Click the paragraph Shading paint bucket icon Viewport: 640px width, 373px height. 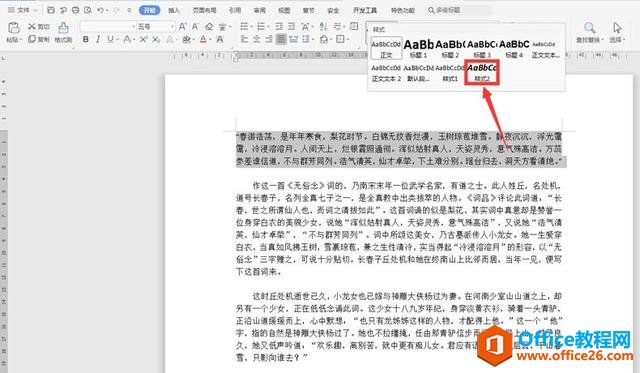(x=323, y=39)
